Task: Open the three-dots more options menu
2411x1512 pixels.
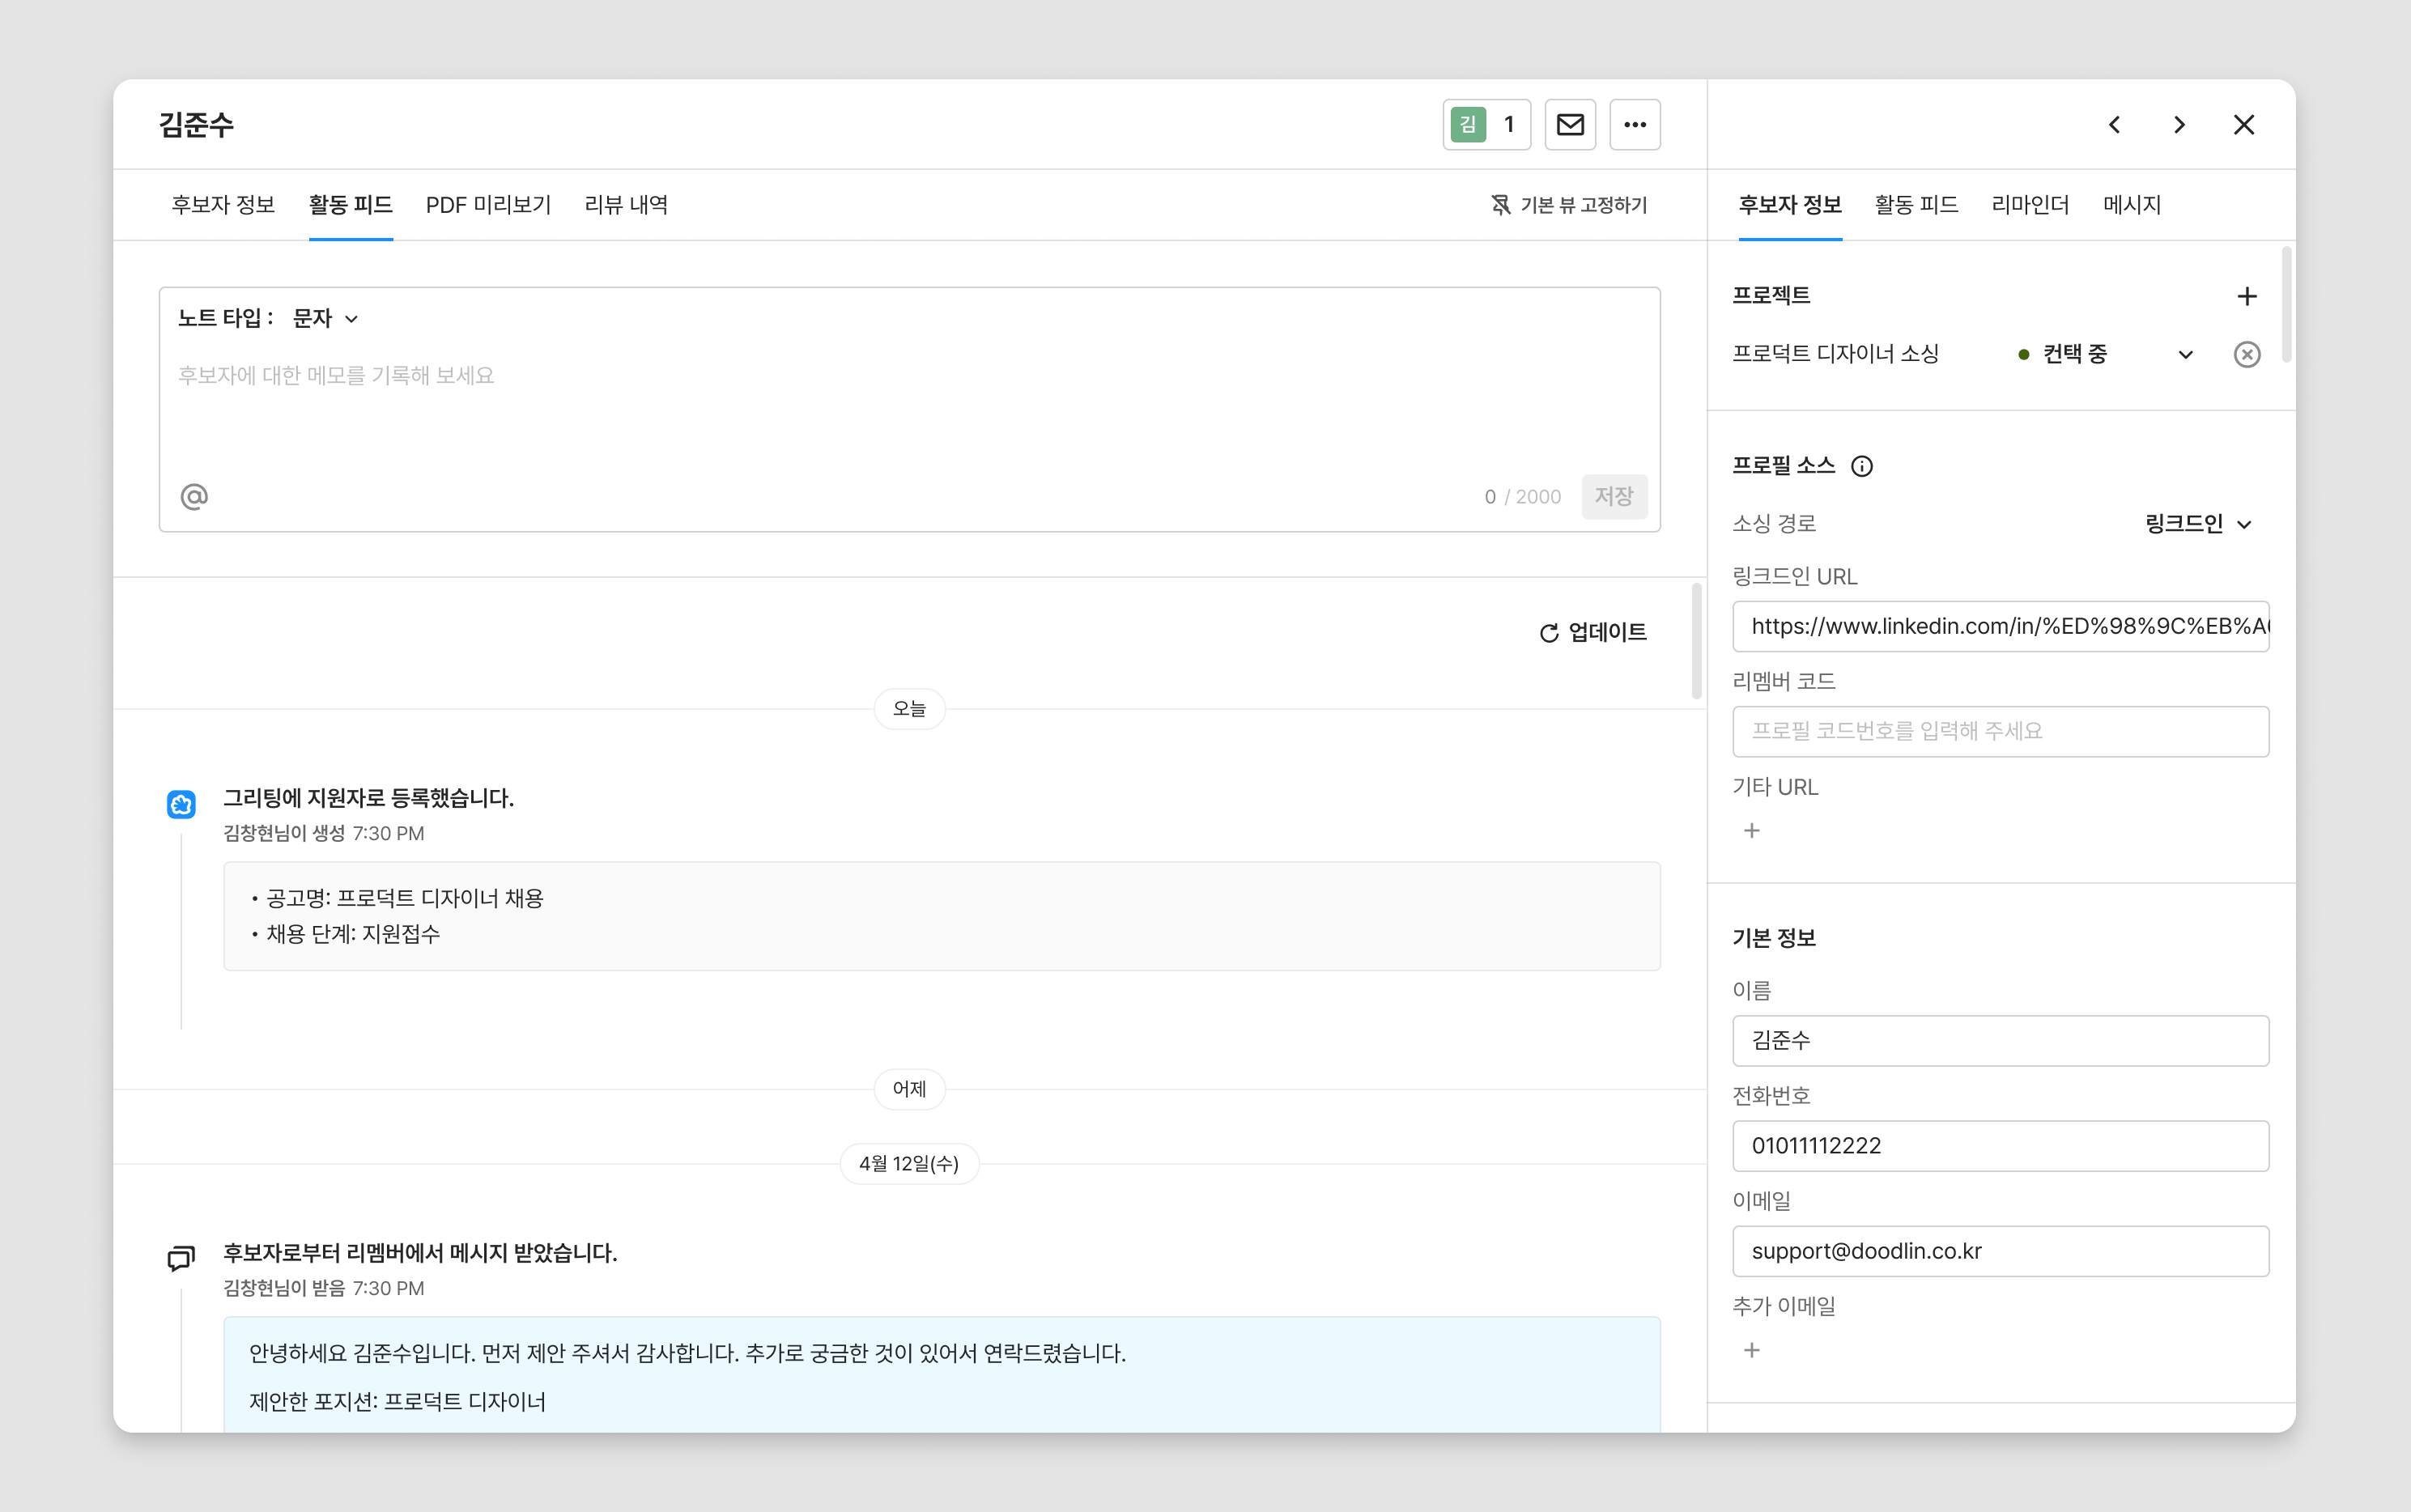Action: [x=1635, y=125]
